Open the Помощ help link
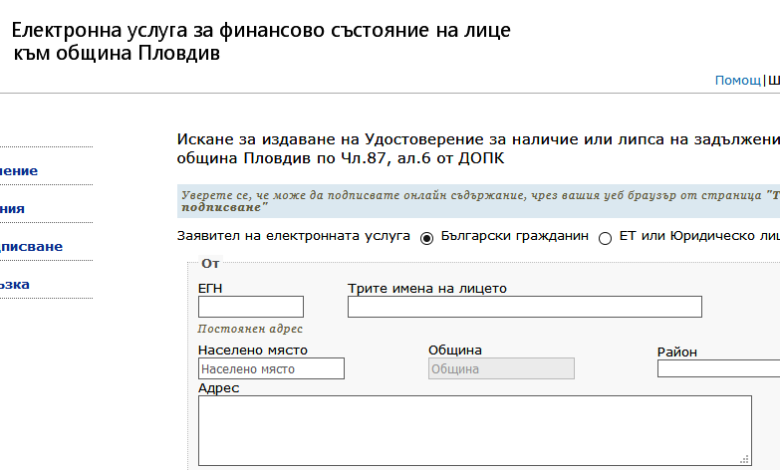This screenshot has height=470, width=780. (738, 80)
